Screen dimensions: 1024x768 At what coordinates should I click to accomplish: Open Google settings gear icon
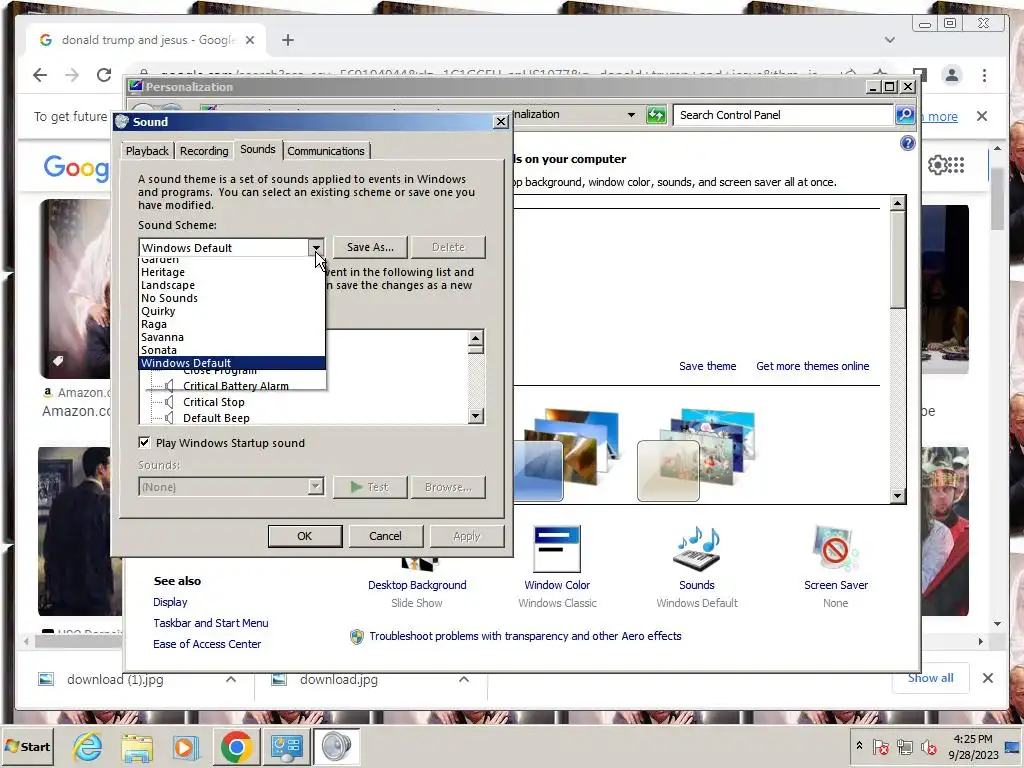[x=937, y=165]
